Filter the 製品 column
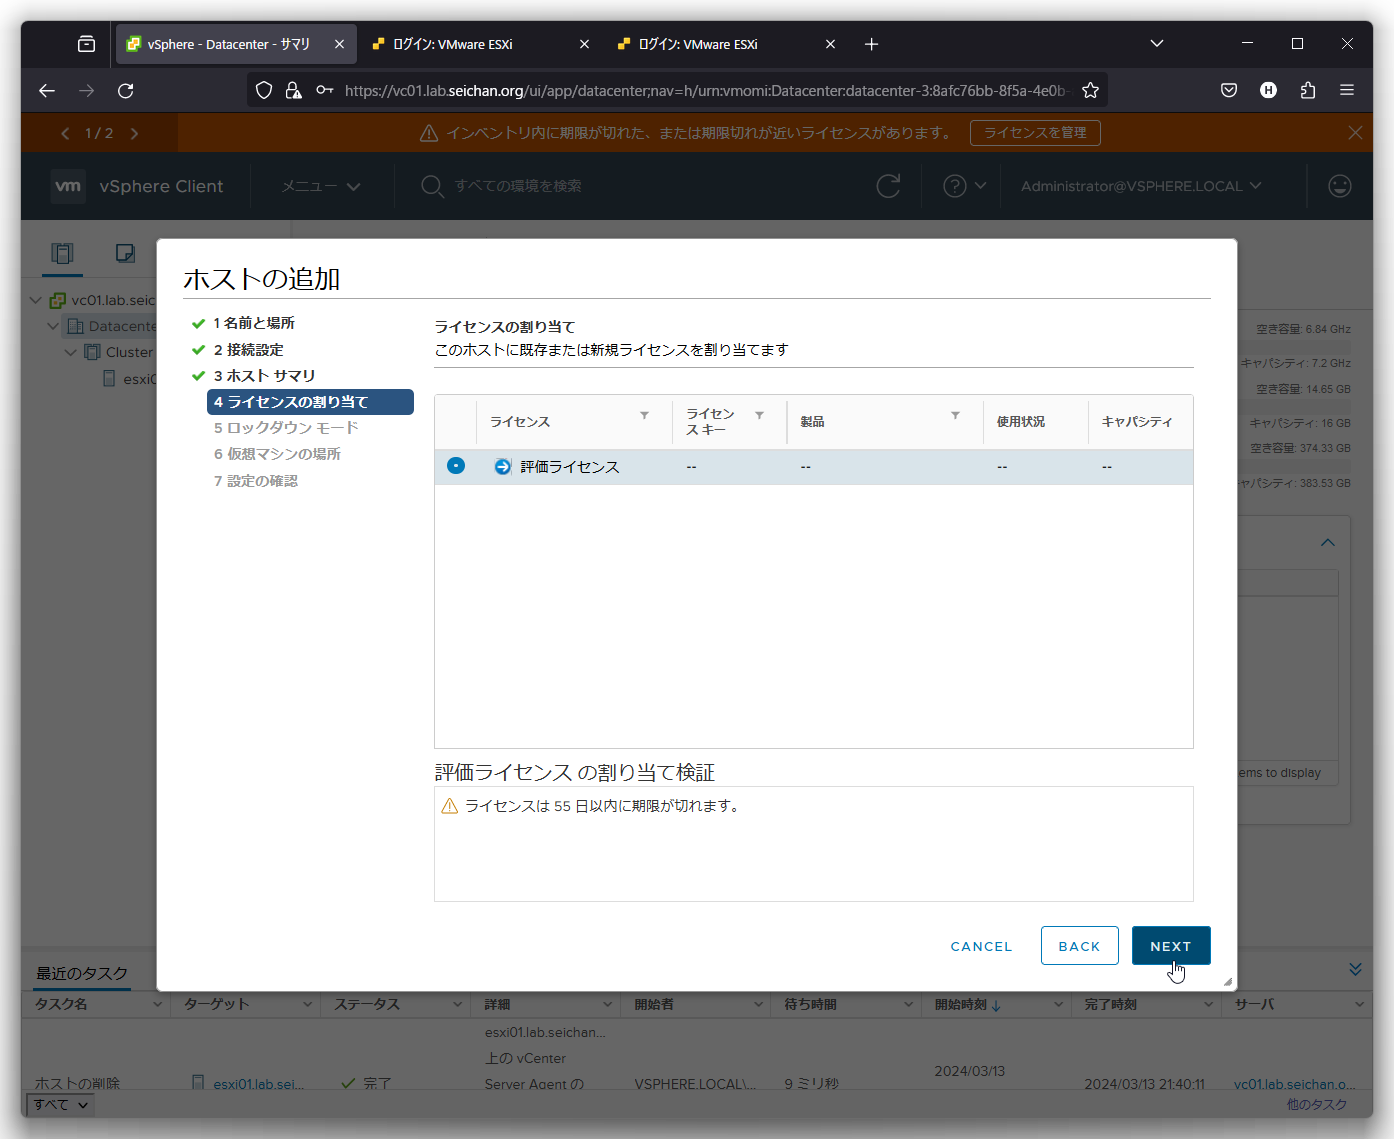 pos(955,415)
